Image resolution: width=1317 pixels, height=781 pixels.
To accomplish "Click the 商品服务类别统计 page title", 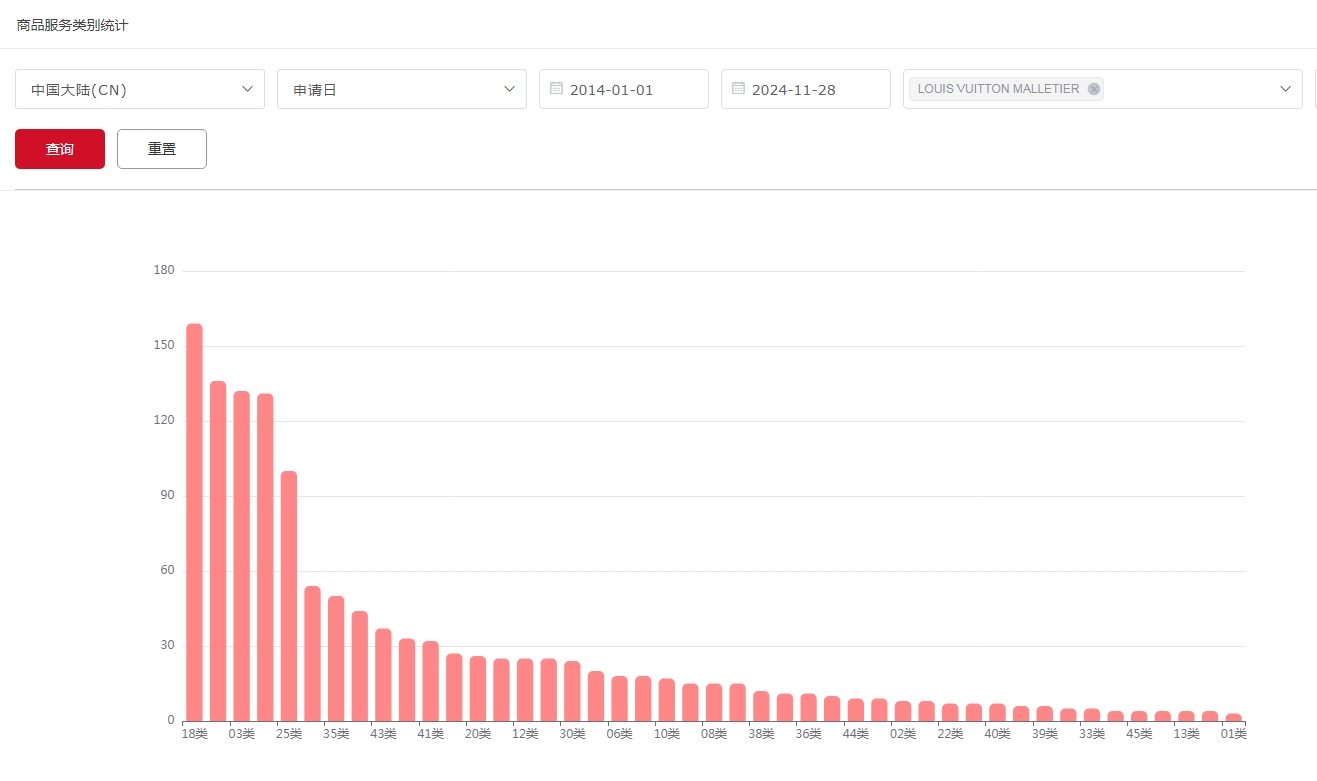I will (72, 25).
